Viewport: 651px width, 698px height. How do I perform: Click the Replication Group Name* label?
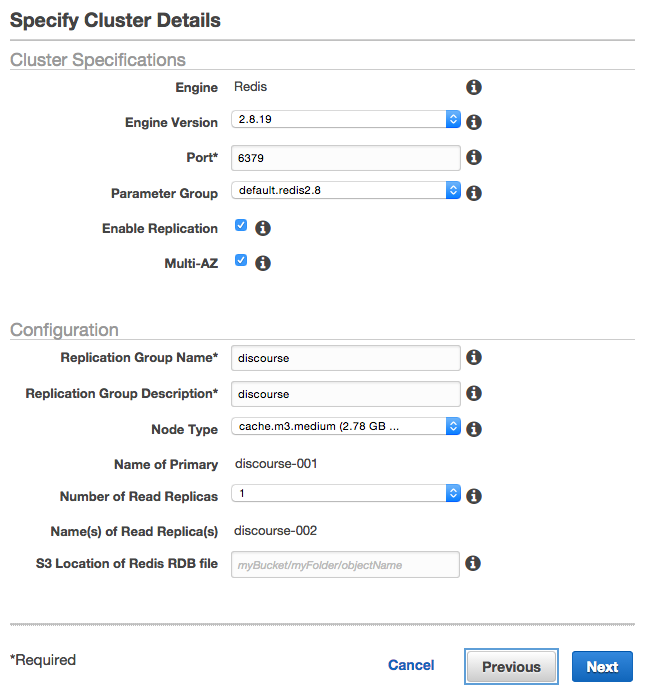[x=139, y=357]
